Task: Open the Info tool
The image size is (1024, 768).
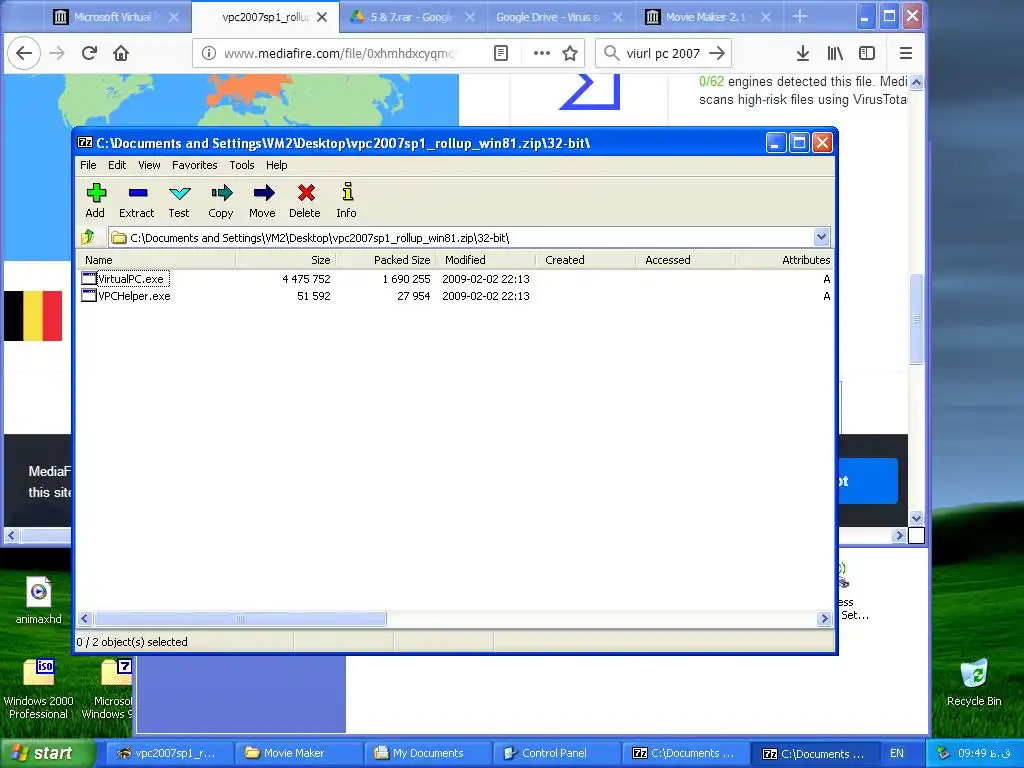Action: point(347,200)
